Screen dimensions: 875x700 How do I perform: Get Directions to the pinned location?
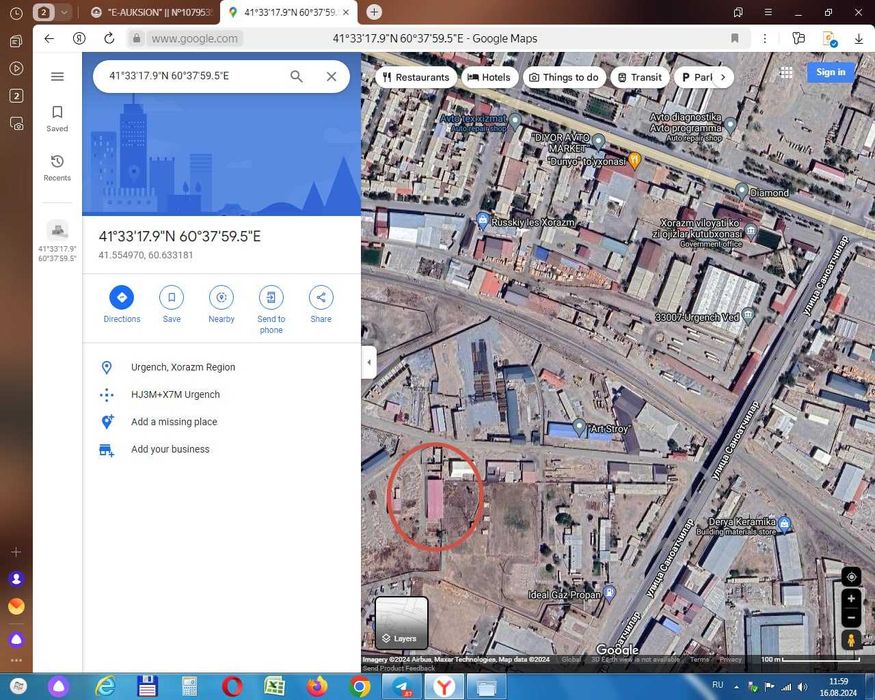coord(122,304)
